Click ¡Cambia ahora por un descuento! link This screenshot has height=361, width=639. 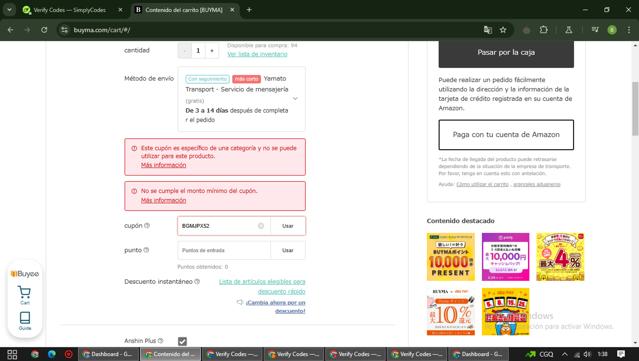[x=275, y=306]
